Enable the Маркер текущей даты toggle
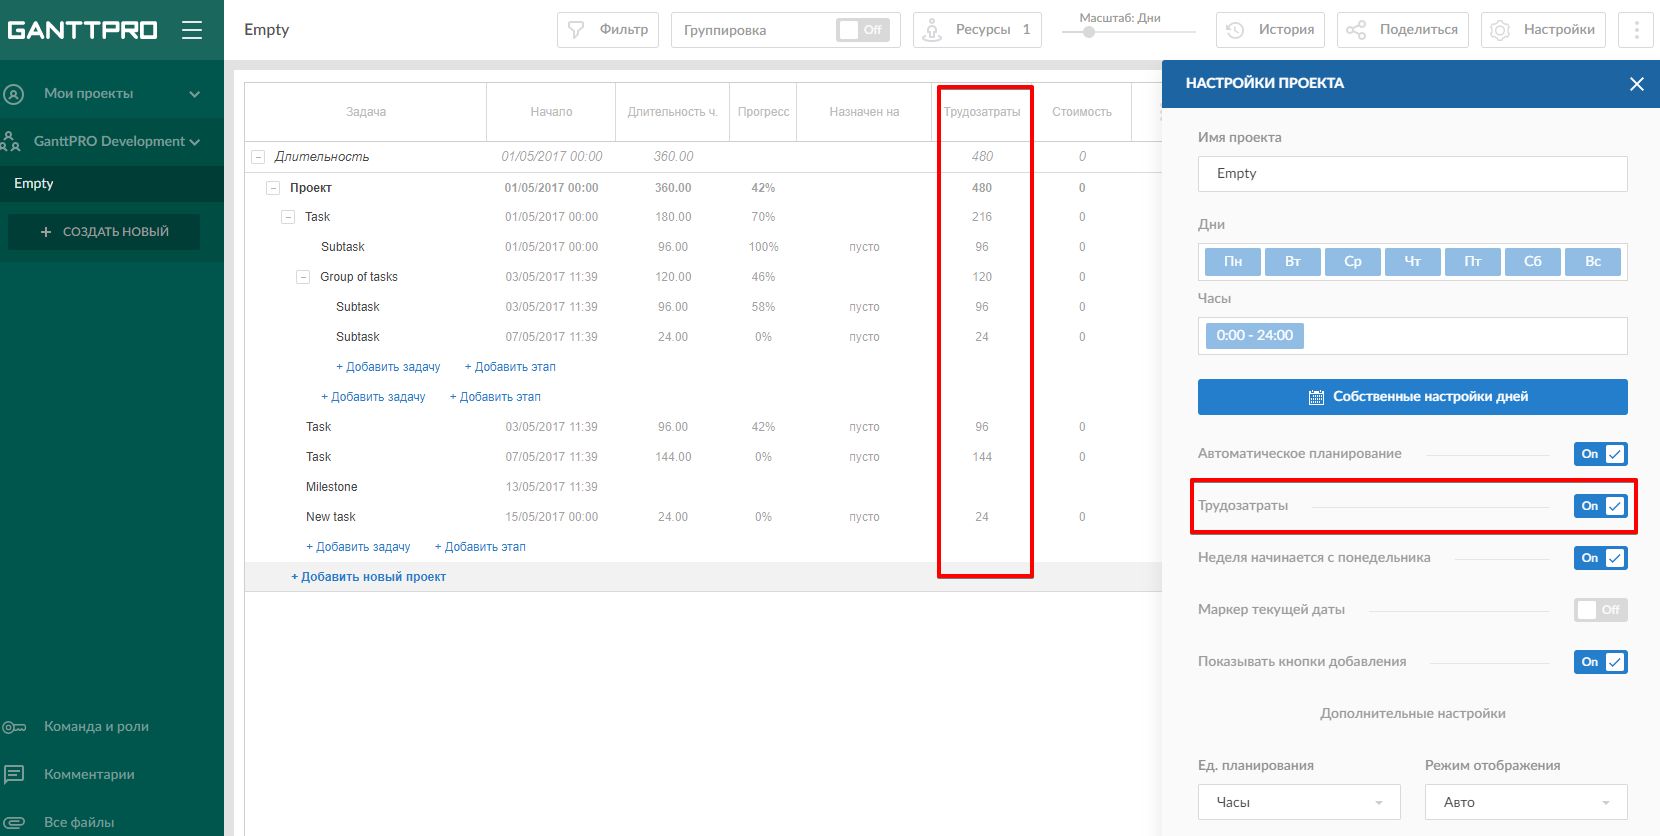1660x836 pixels. (x=1601, y=610)
